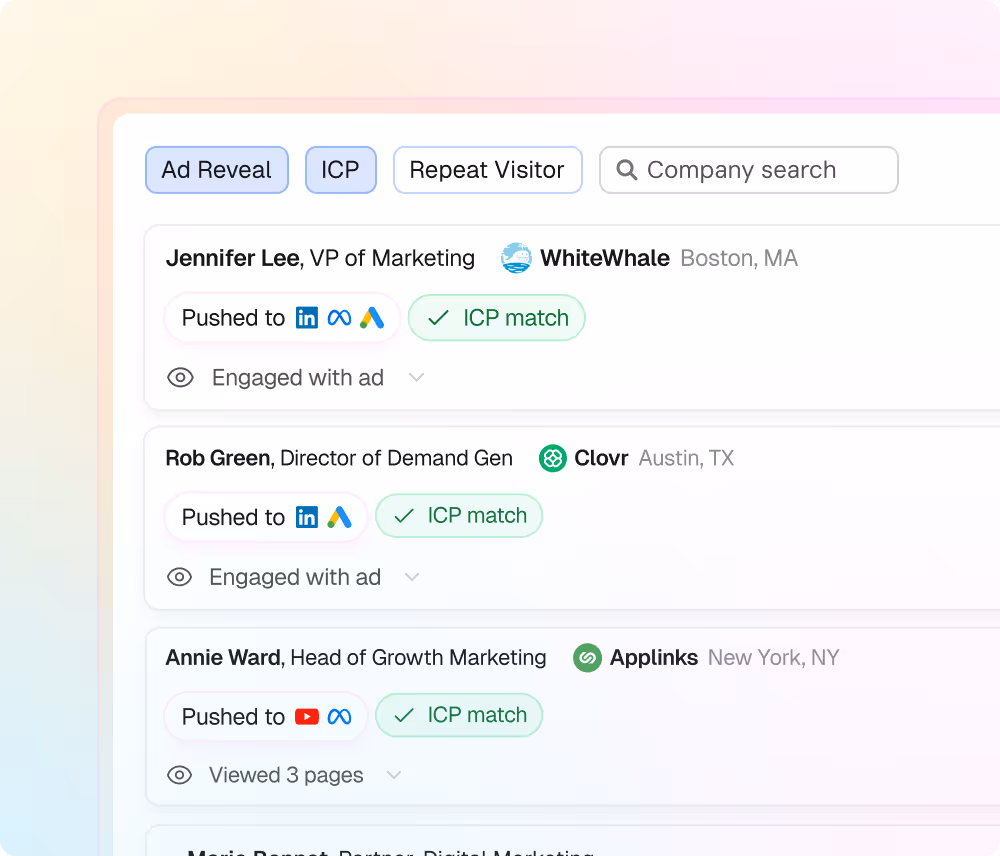Viewport: 1000px width, 856px height.
Task: Click the Clovr company logo
Action: tap(553, 458)
